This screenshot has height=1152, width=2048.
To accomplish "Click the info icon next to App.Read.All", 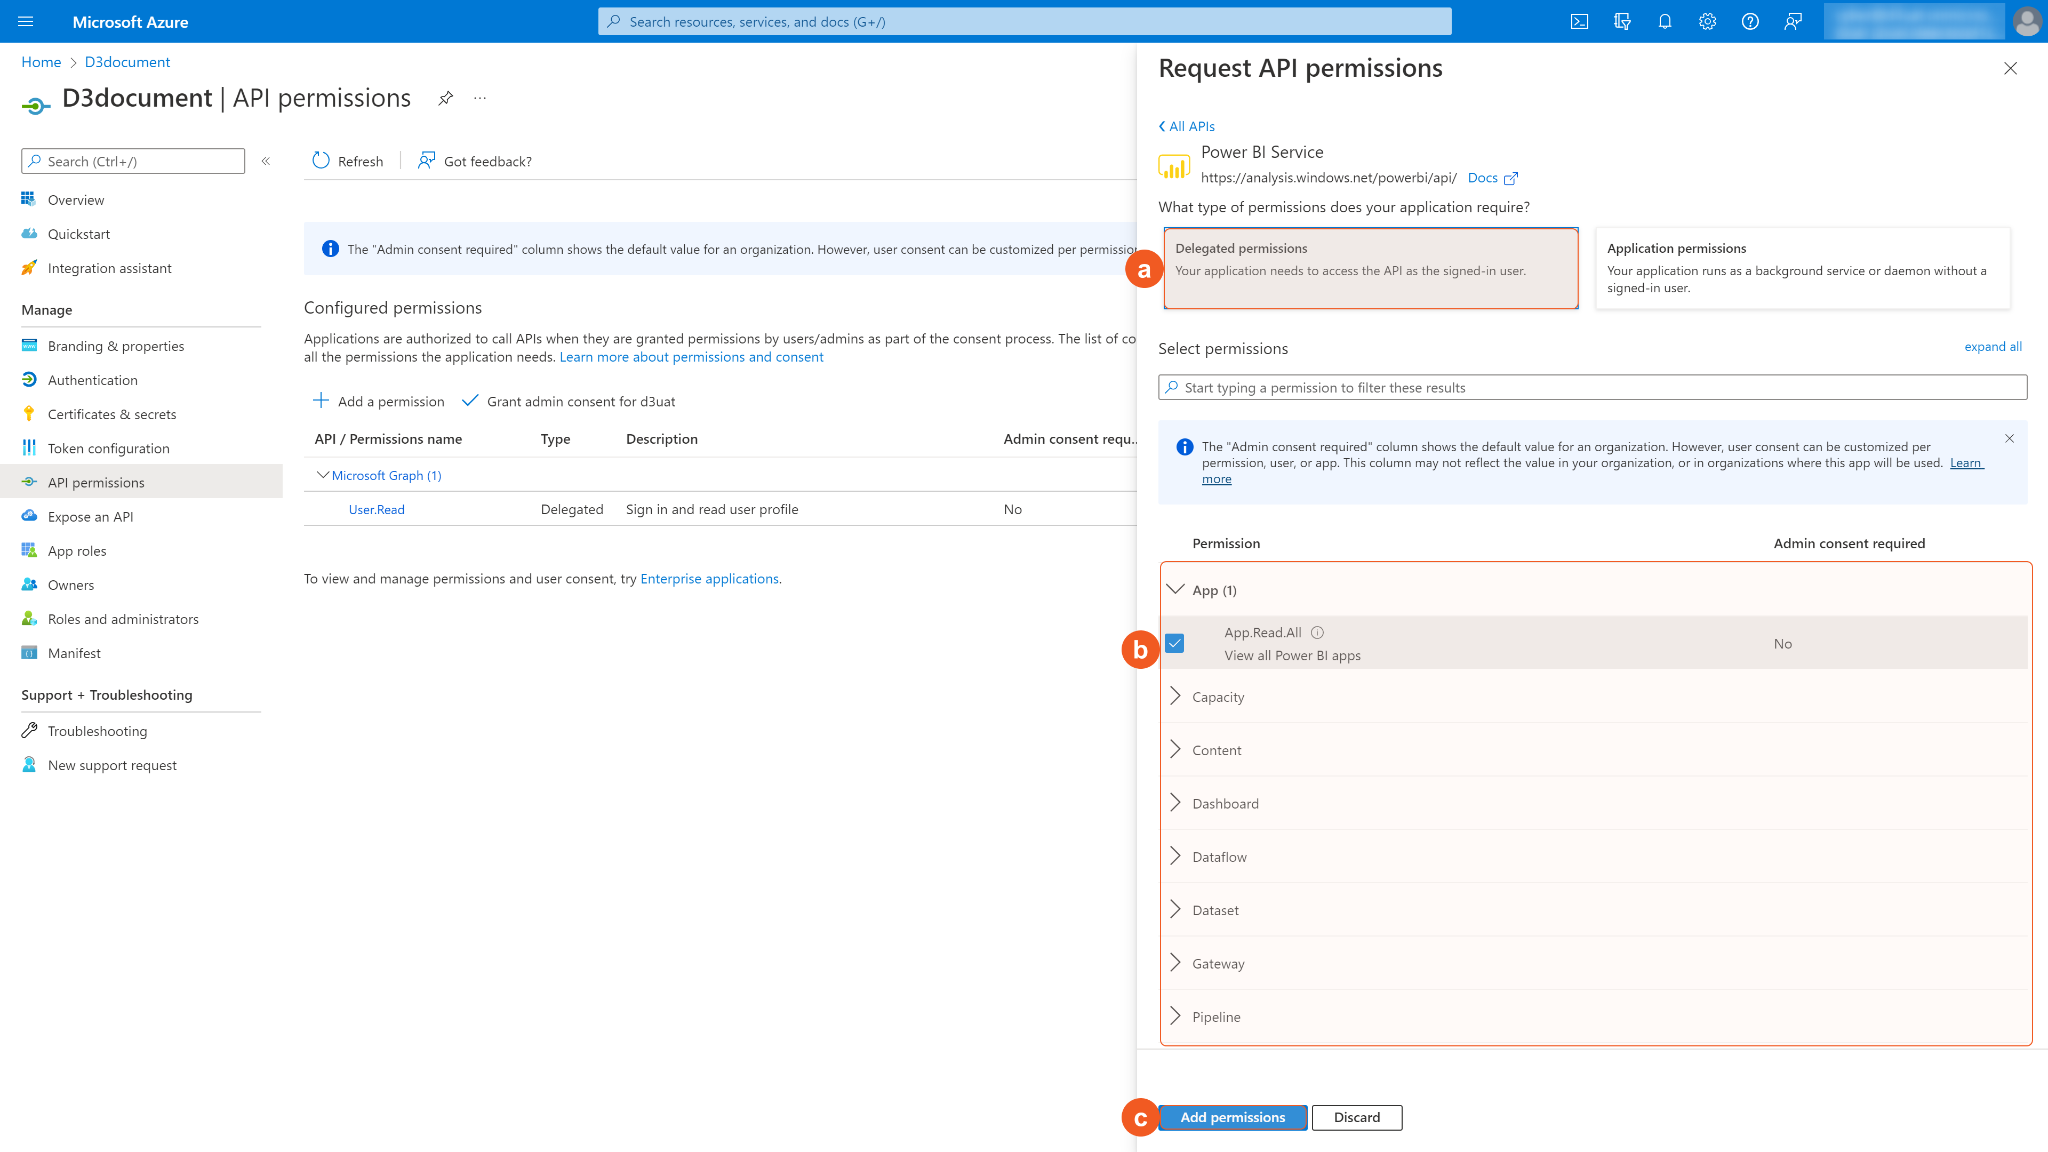I will 1317,632.
